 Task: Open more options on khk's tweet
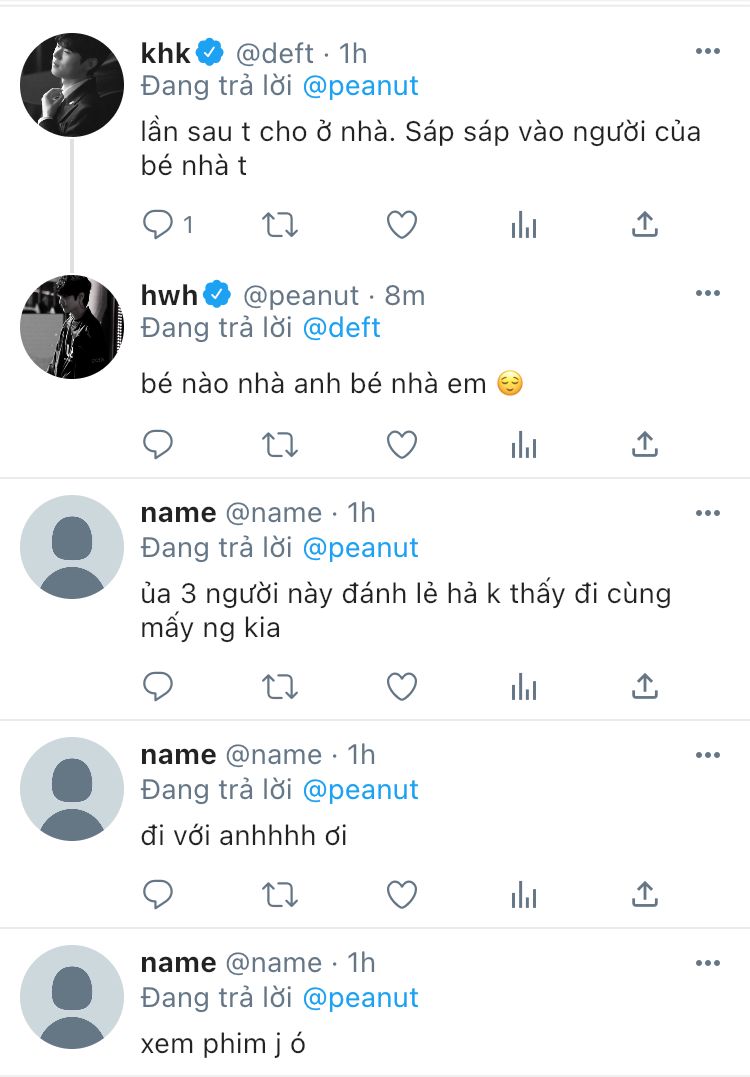click(x=707, y=51)
